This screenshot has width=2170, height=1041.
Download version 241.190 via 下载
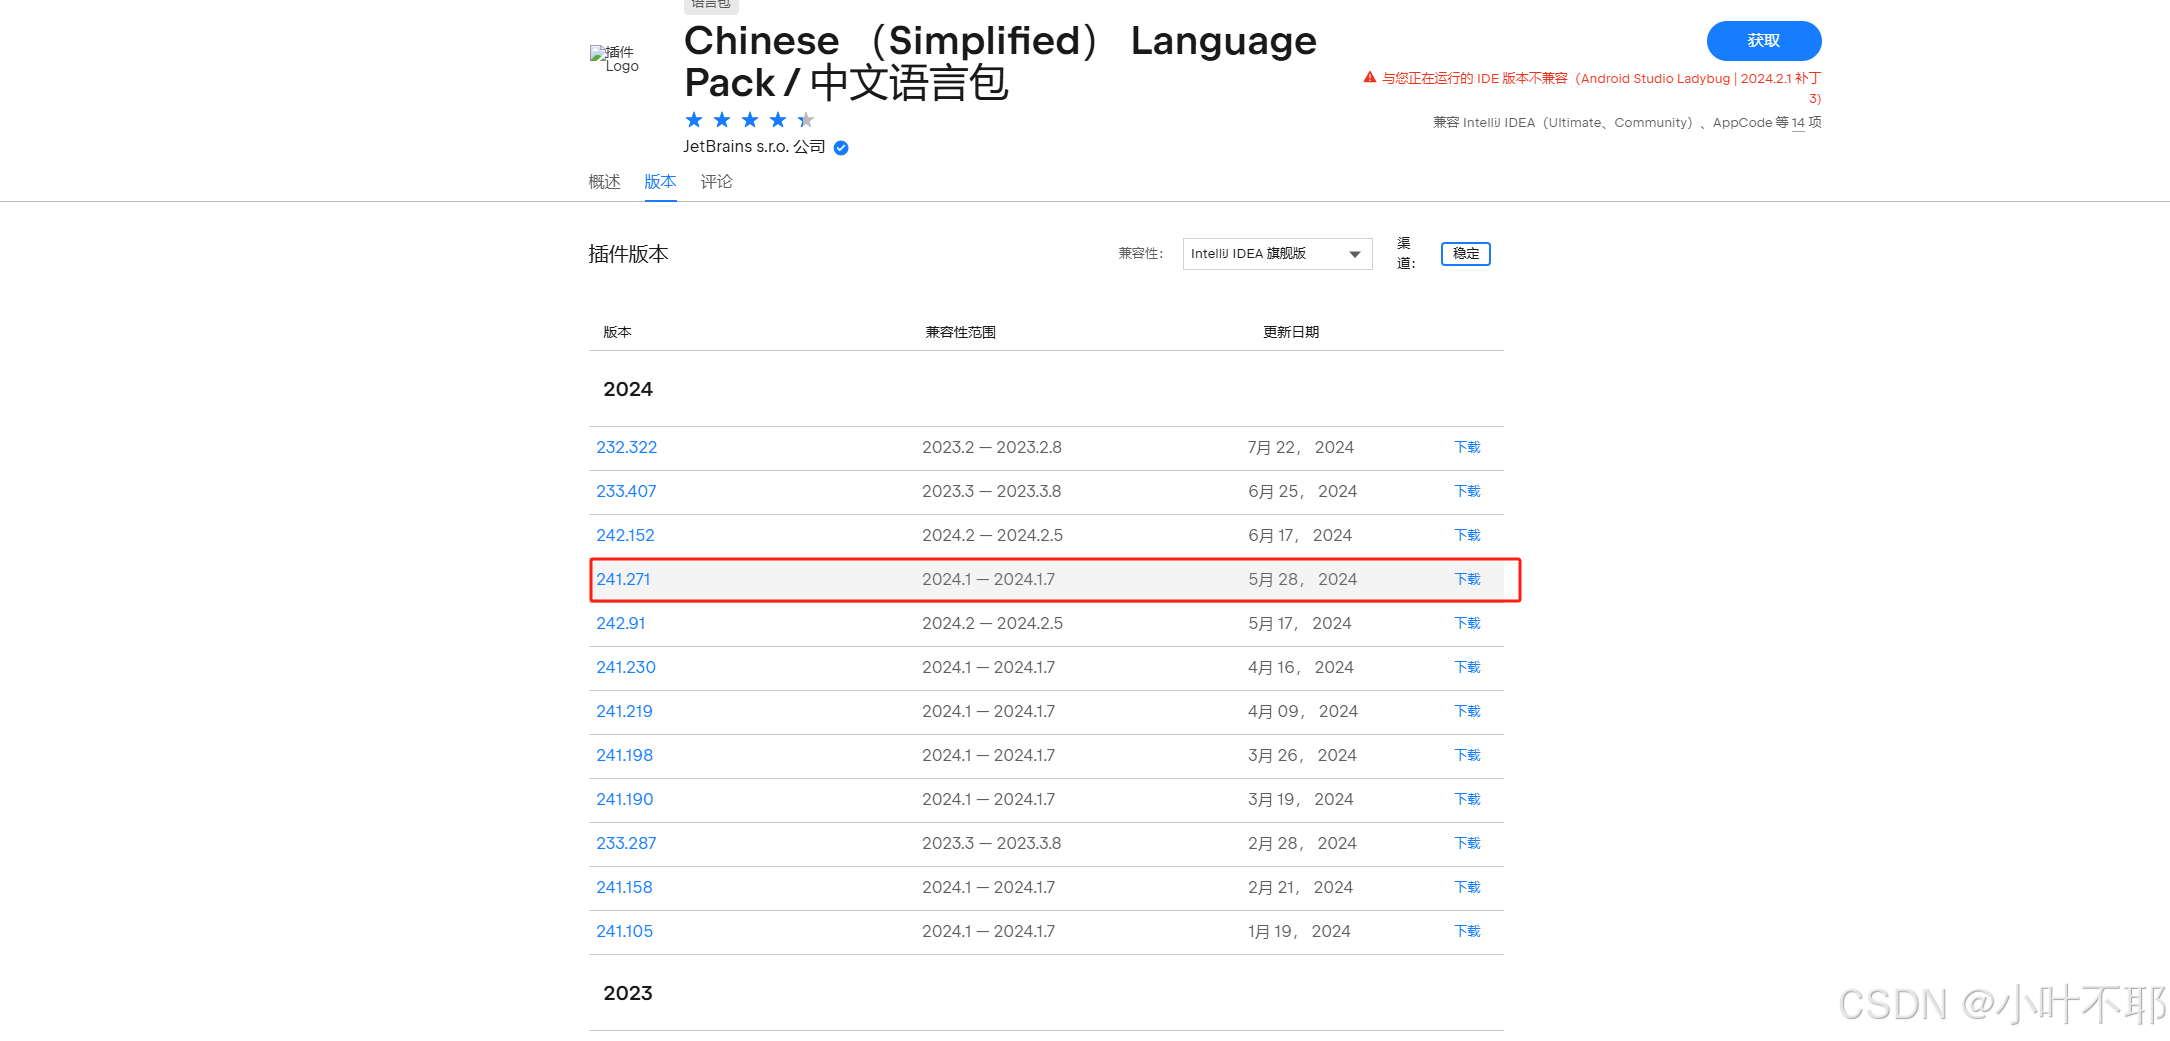pyautogui.click(x=1467, y=800)
